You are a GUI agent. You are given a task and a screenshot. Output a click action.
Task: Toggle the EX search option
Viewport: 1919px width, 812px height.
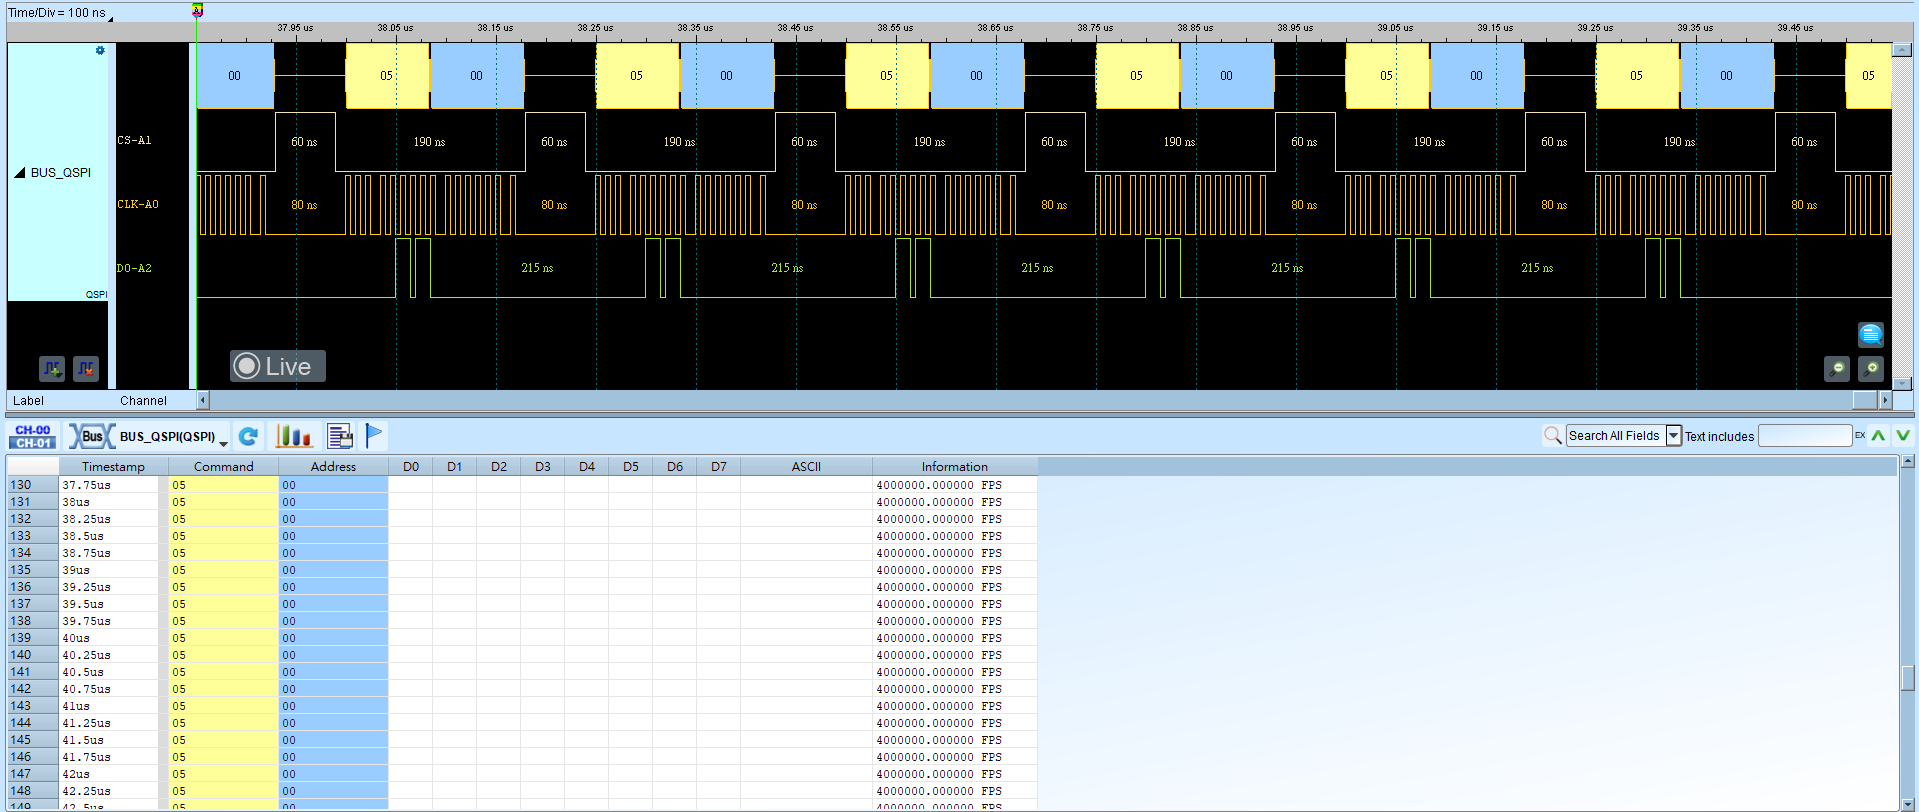(x=1860, y=435)
